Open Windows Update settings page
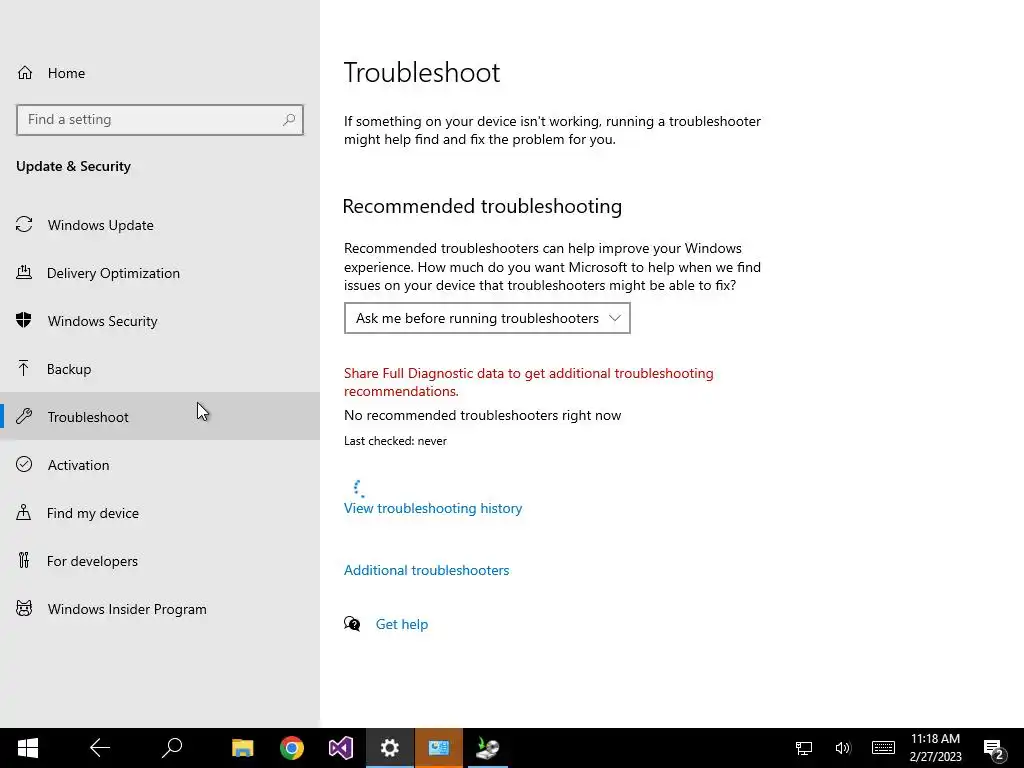This screenshot has height=768, width=1024. point(160,225)
